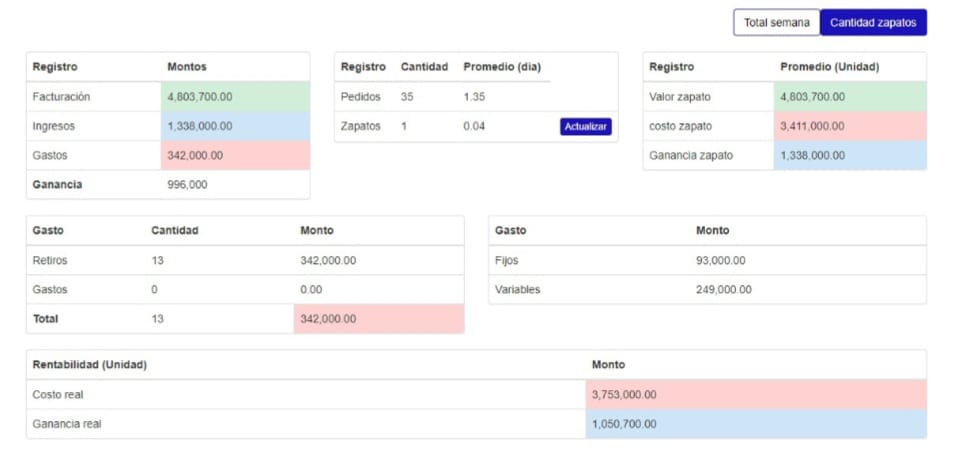Click the red costo zapato amount
Screen dimensions: 963x462
pyautogui.click(x=849, y=126)
